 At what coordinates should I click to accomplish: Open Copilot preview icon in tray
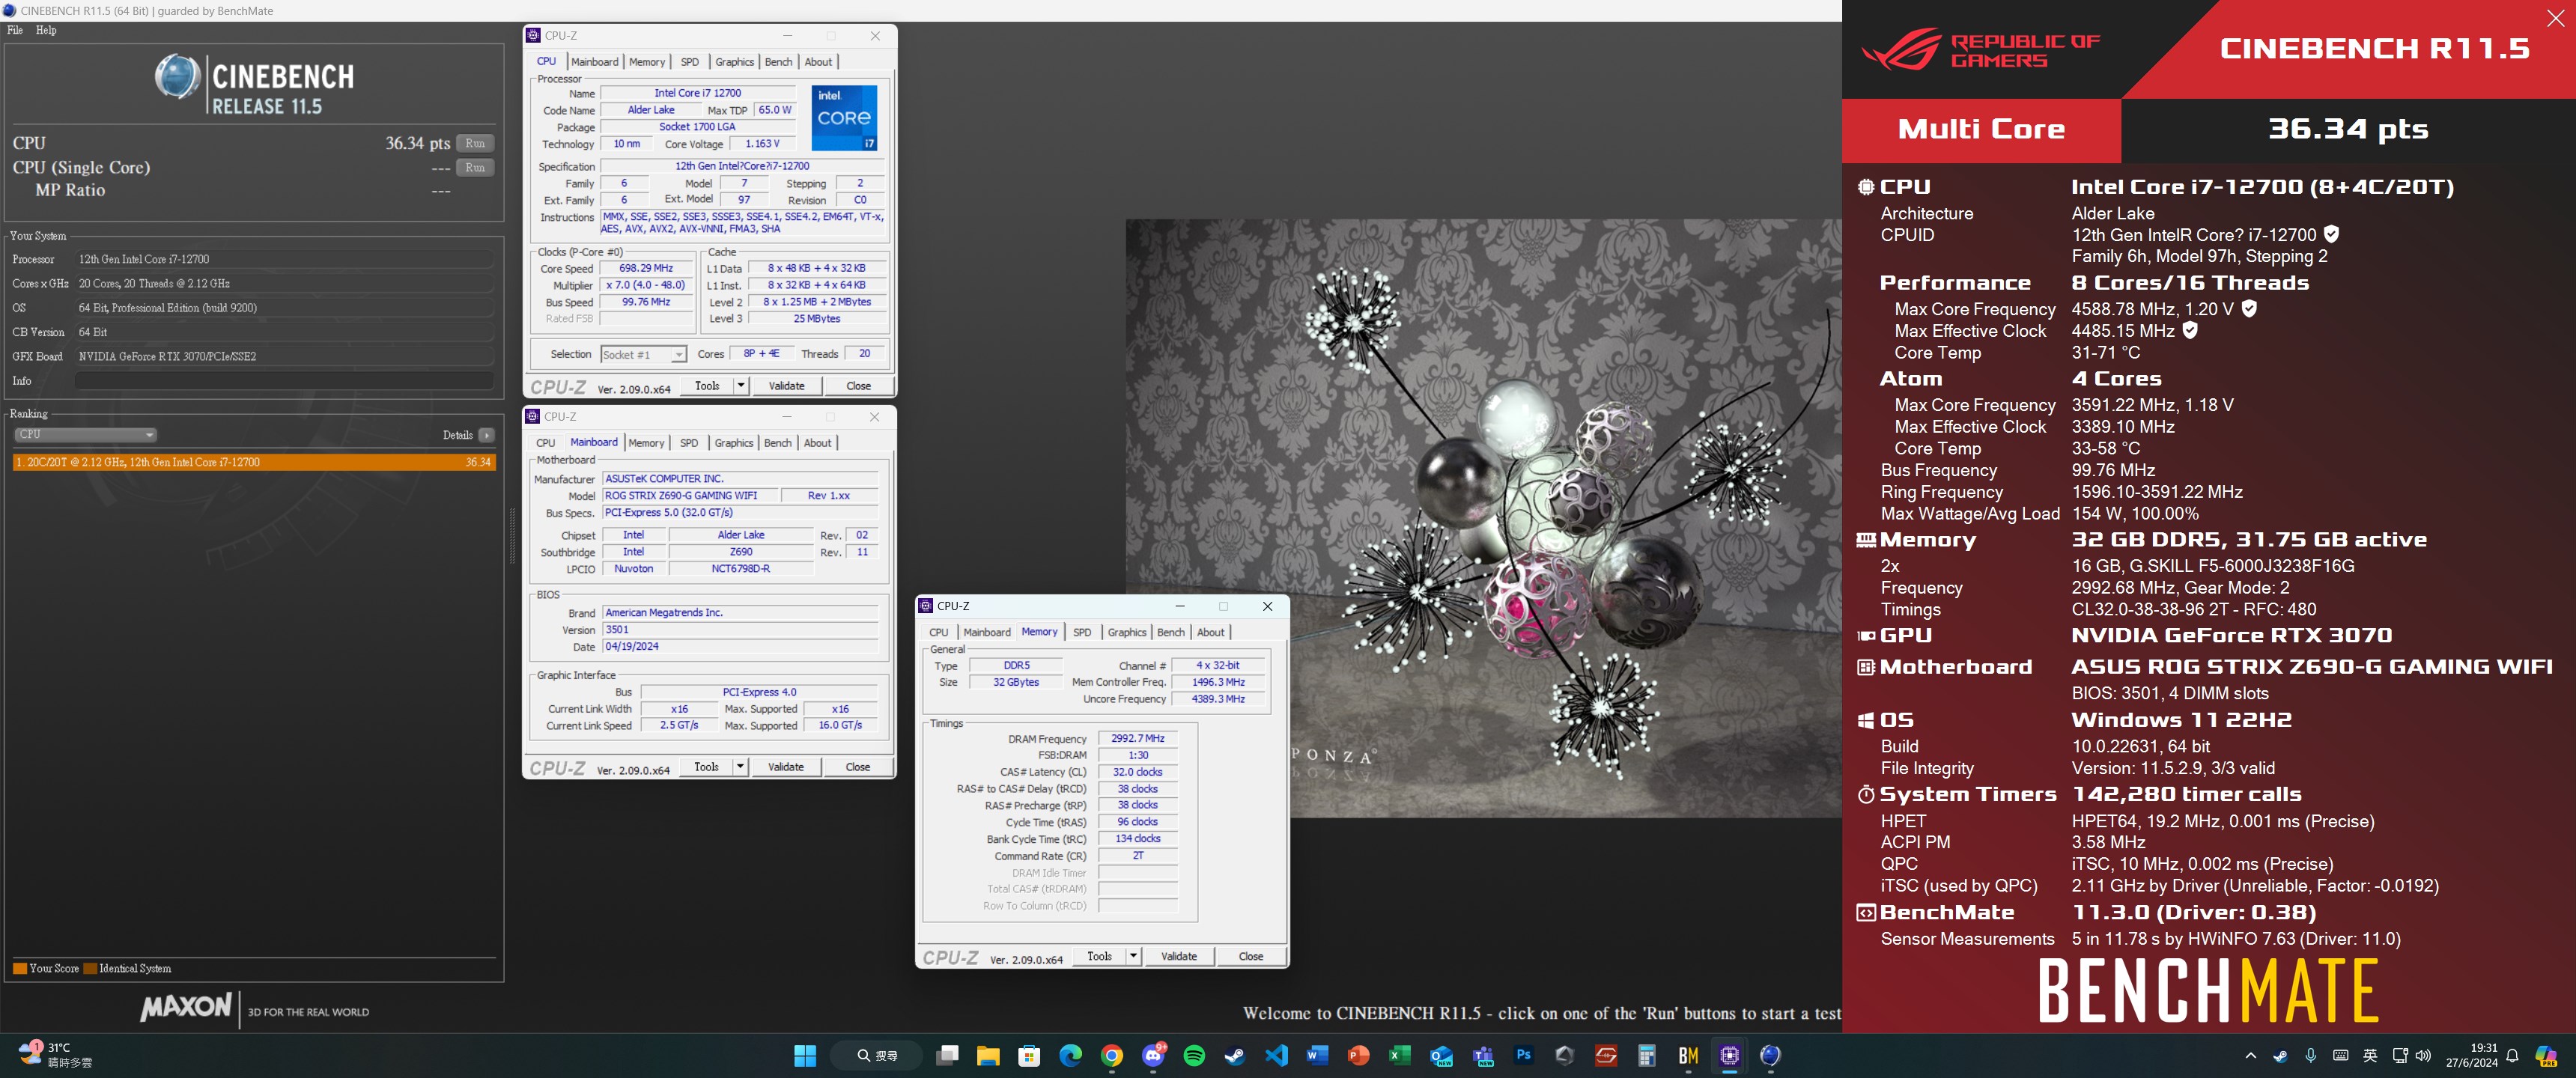[2546, 1056]
